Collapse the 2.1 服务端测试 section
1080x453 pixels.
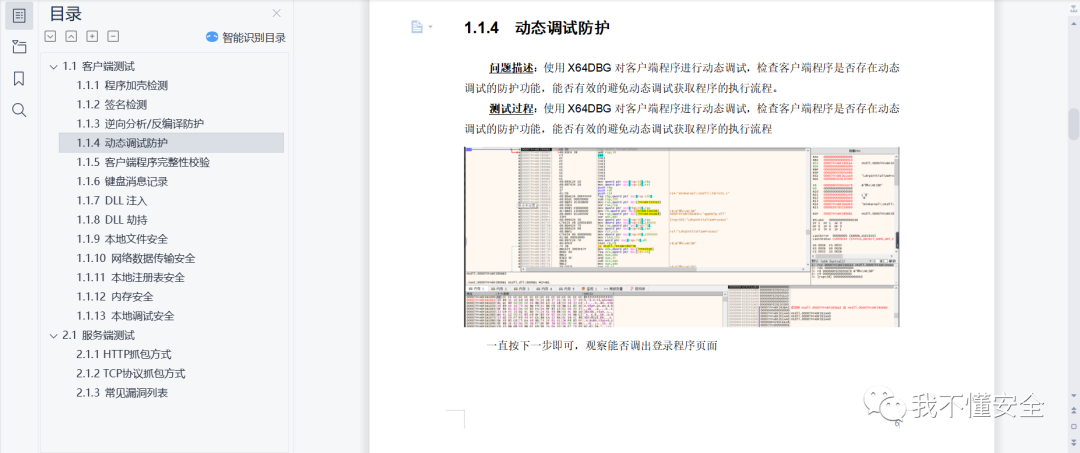click(53, 336)
